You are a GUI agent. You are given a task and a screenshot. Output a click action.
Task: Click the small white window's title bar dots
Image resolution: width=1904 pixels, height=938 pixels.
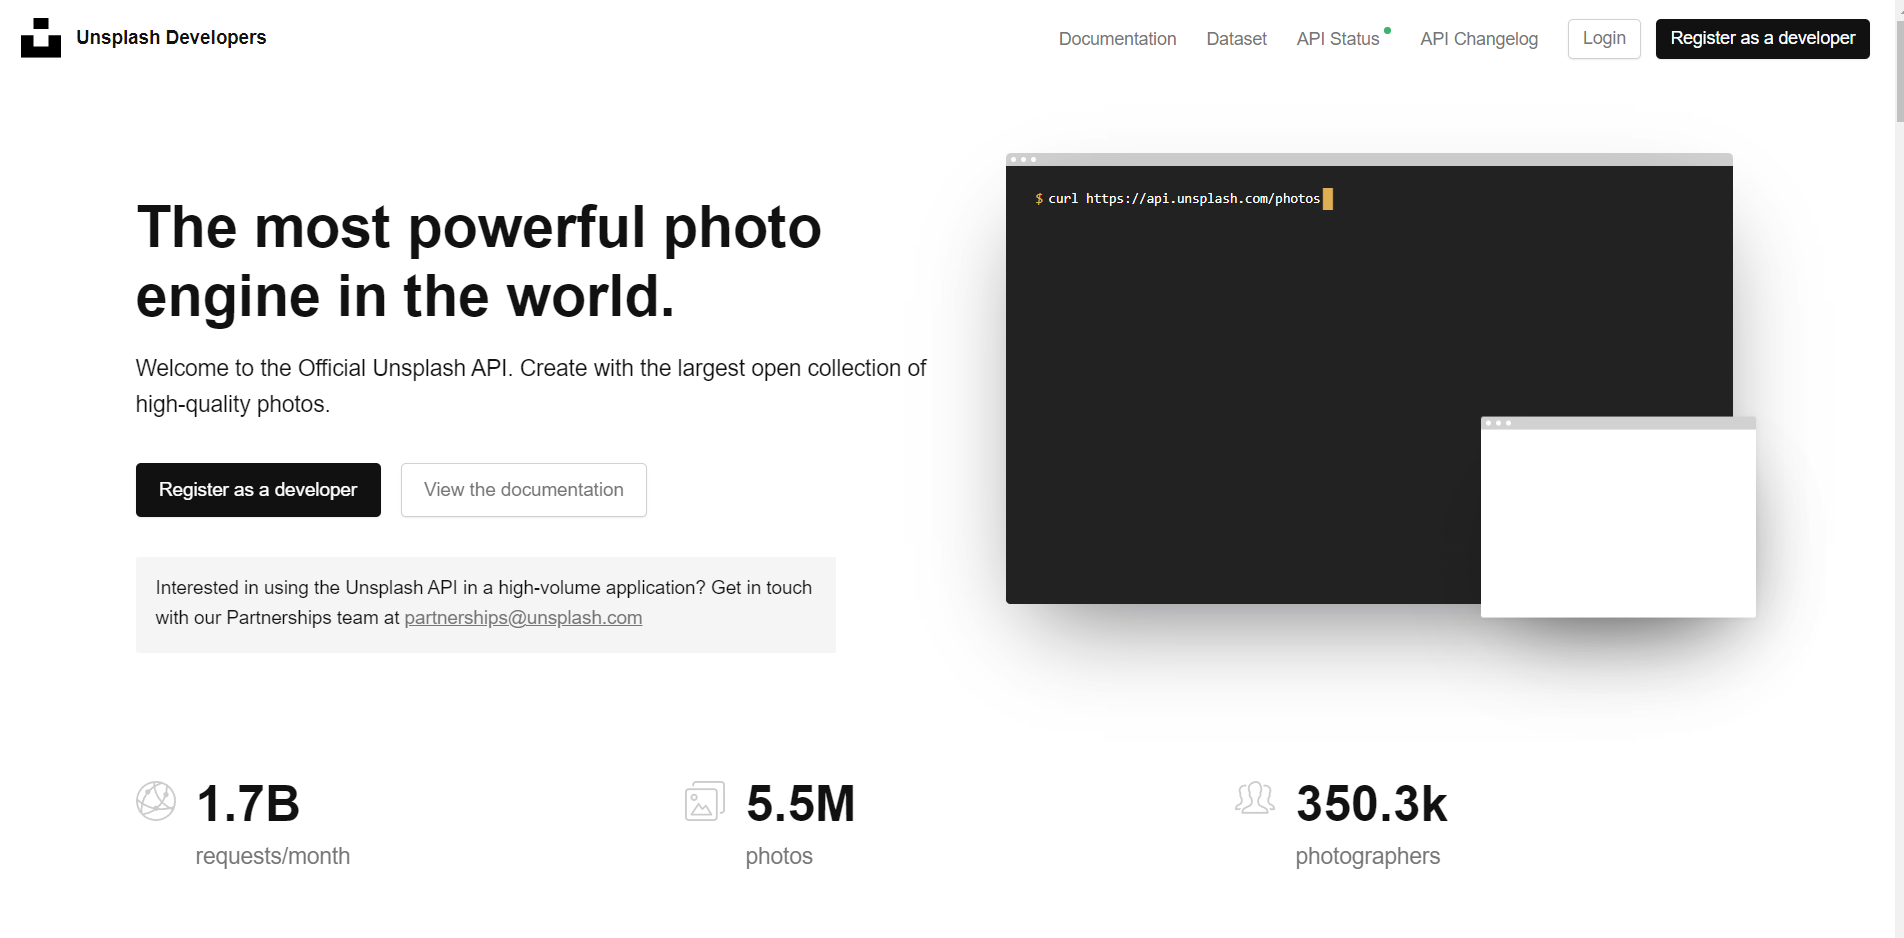(x=1497, y=423)
